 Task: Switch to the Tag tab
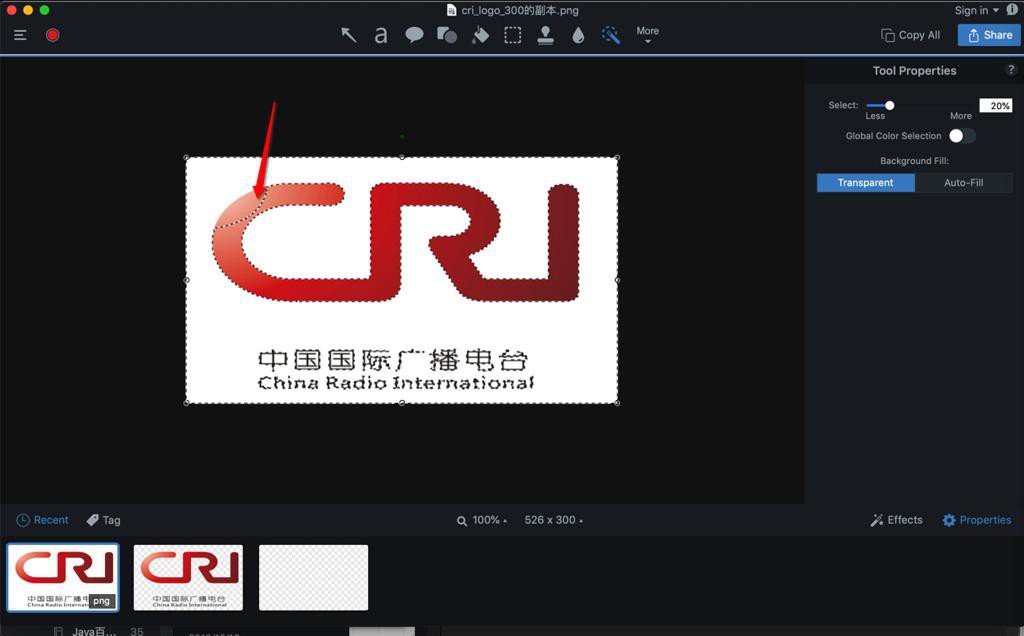tap(104, 520)
